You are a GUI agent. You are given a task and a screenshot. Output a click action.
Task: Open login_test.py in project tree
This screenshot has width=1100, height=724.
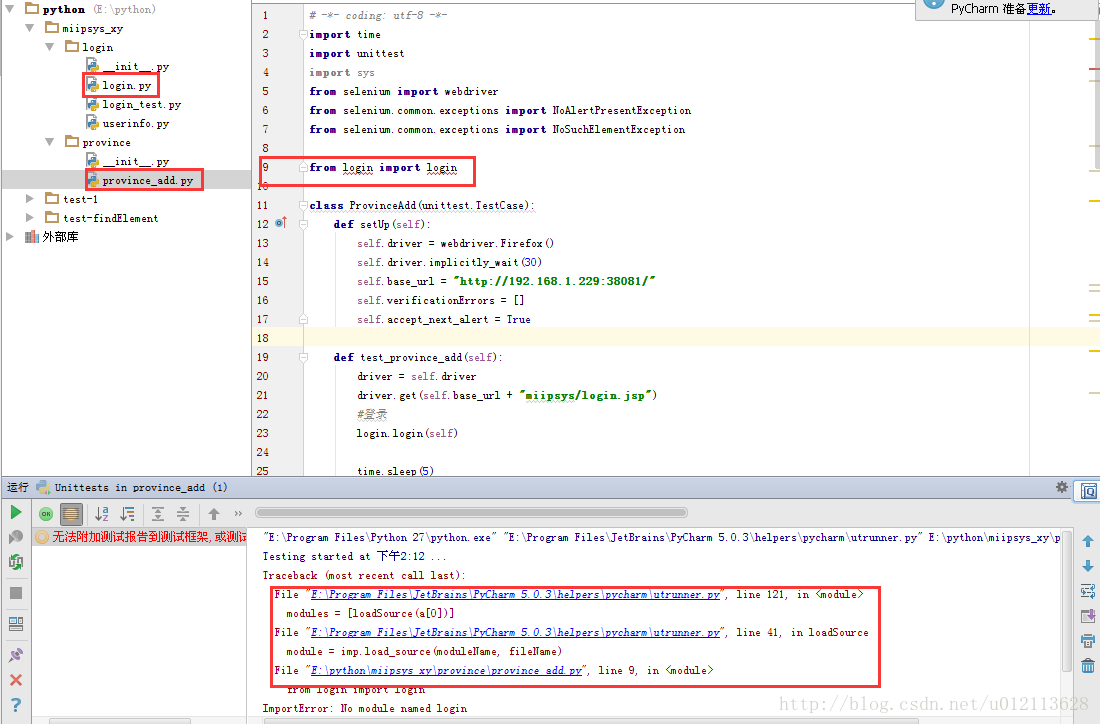click(141, 104)
